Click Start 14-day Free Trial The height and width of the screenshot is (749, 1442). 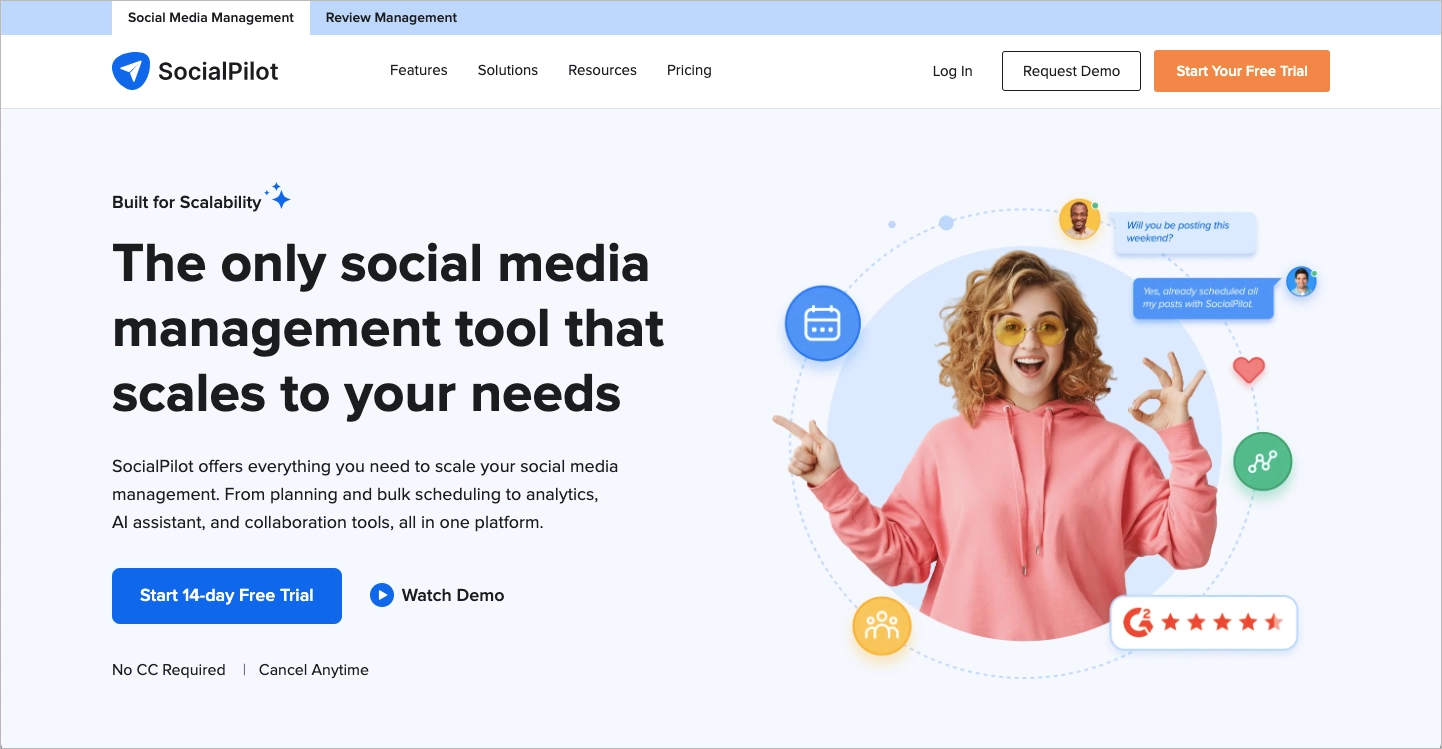coord(227,595)
